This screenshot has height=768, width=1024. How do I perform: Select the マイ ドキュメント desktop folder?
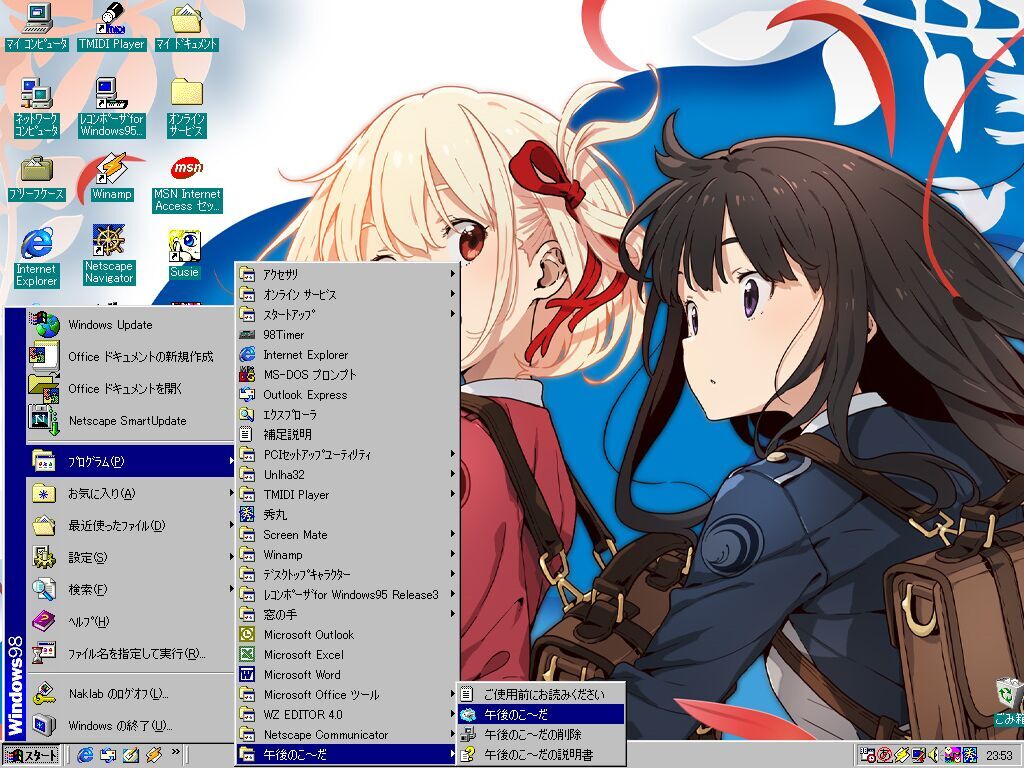pyautogui.click(x=186, y=26)
